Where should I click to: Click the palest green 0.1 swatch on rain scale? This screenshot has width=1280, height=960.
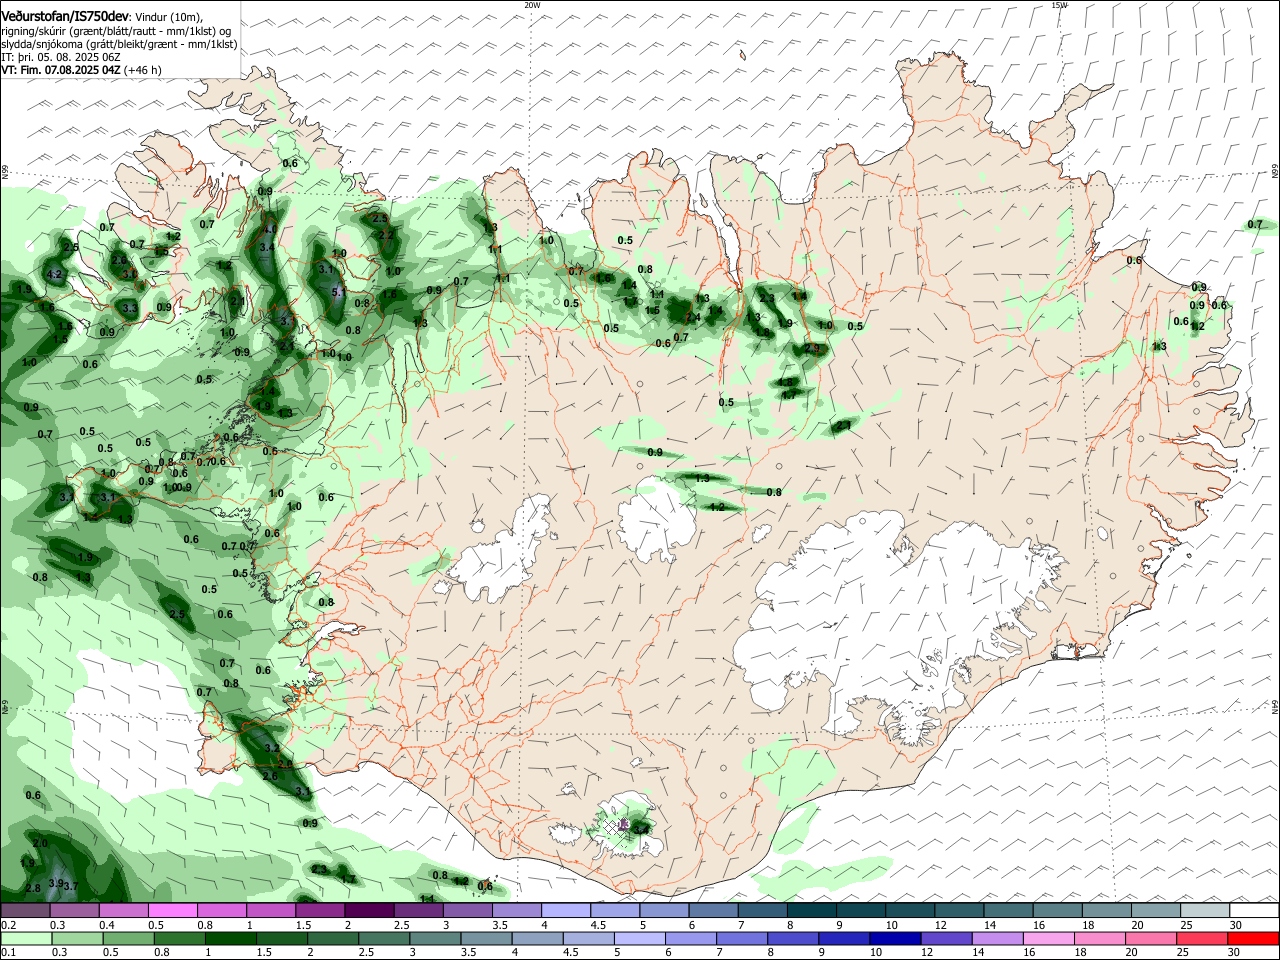25,938
